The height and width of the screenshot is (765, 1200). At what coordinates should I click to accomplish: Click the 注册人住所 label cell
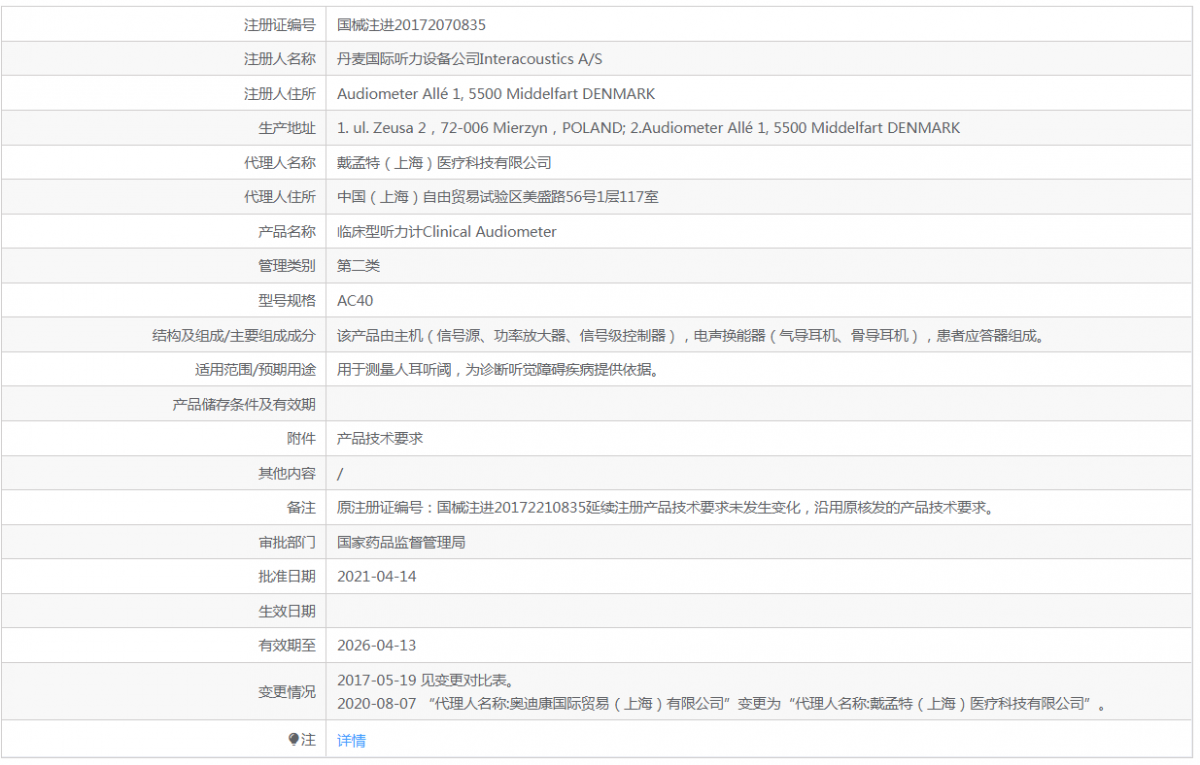click(164, 94)
